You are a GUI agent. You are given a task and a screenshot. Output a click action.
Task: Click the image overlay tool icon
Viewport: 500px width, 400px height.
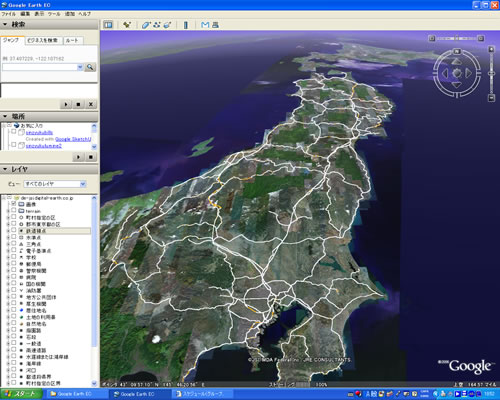pos(167,25)
